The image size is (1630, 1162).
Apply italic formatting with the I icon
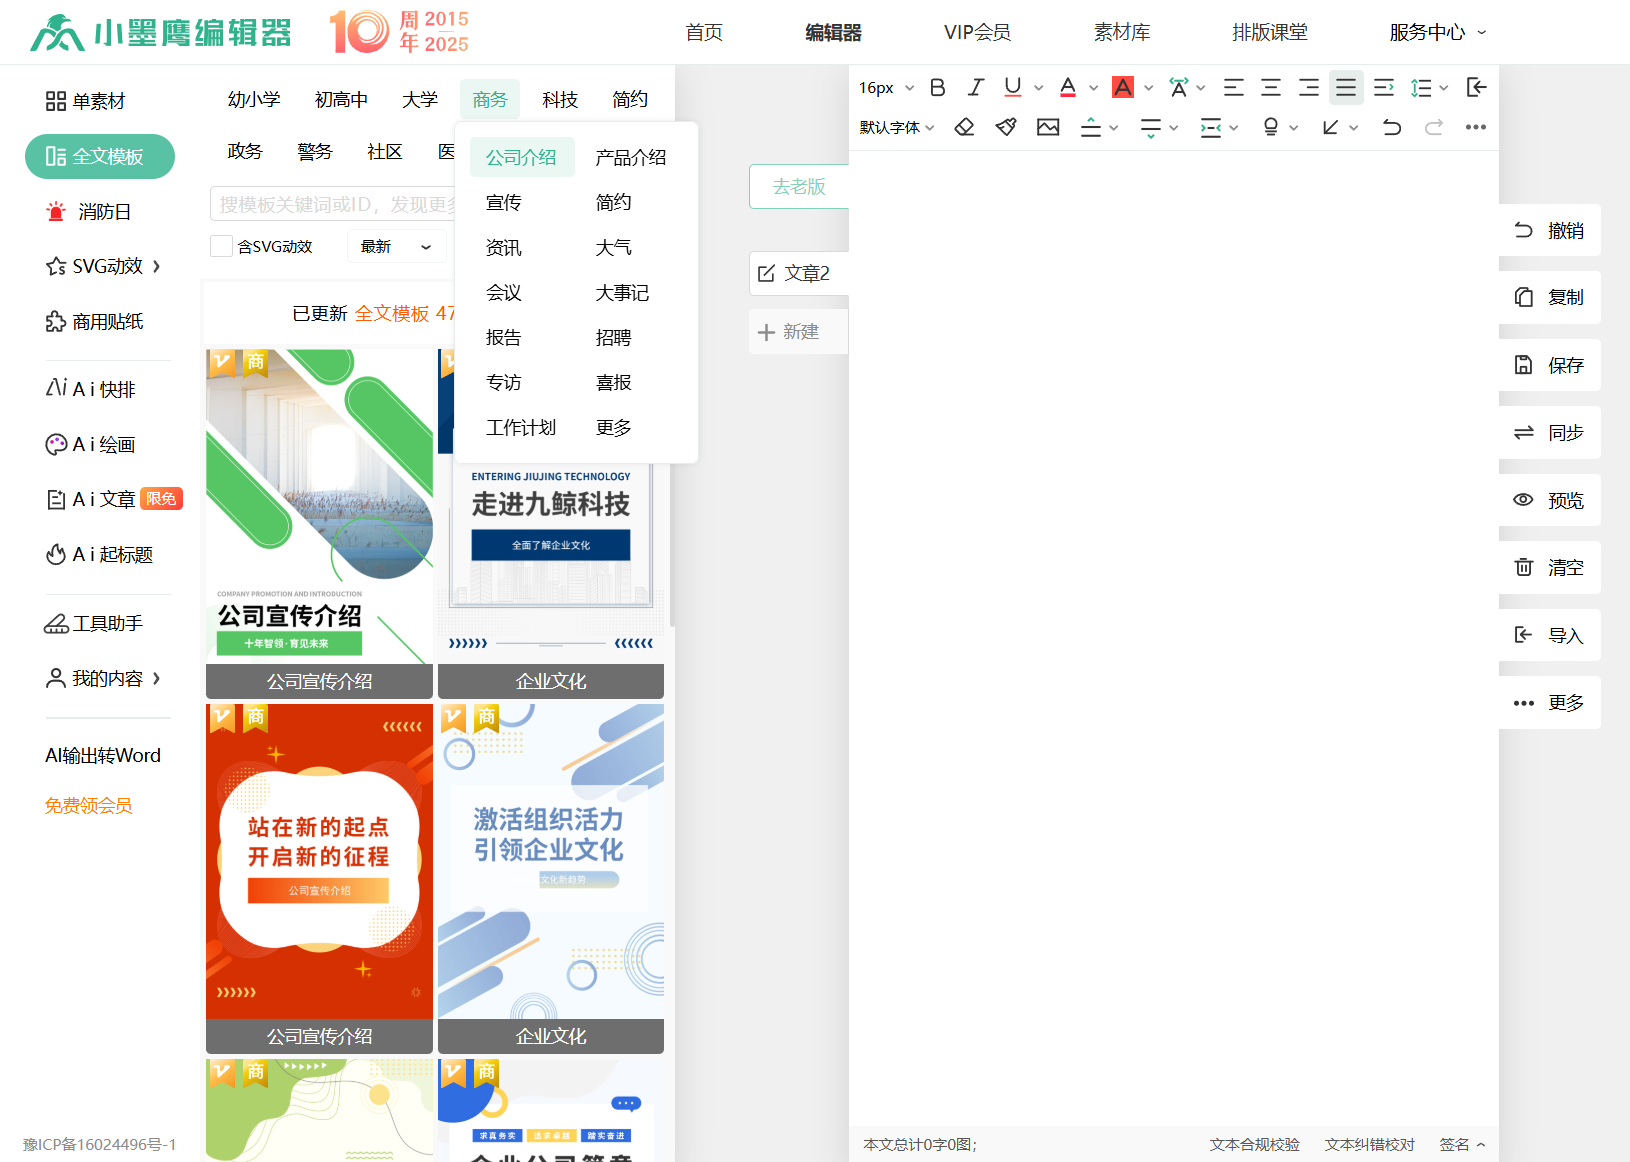coord(975,88)
